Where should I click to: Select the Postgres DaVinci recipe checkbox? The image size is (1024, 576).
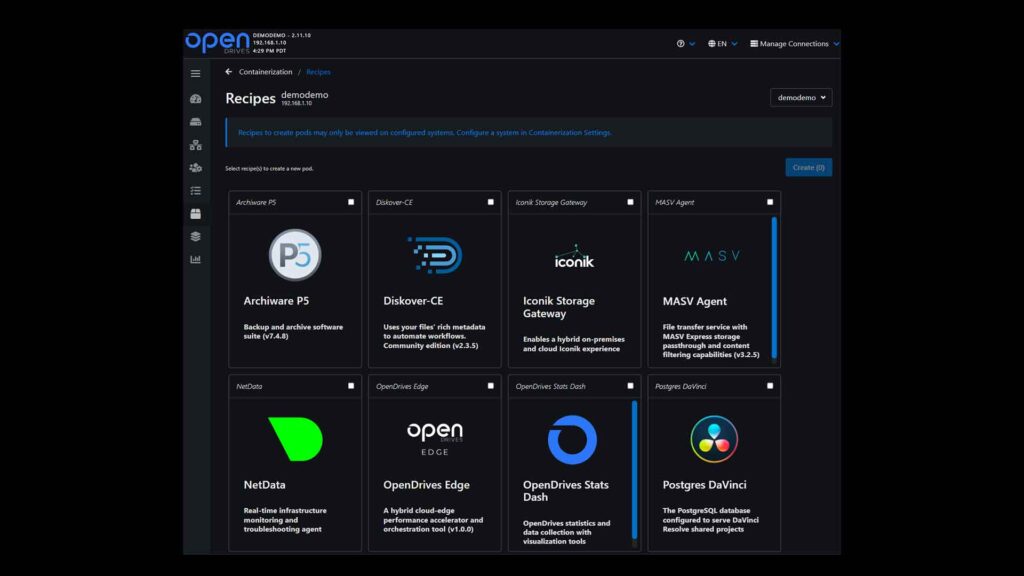770,386
